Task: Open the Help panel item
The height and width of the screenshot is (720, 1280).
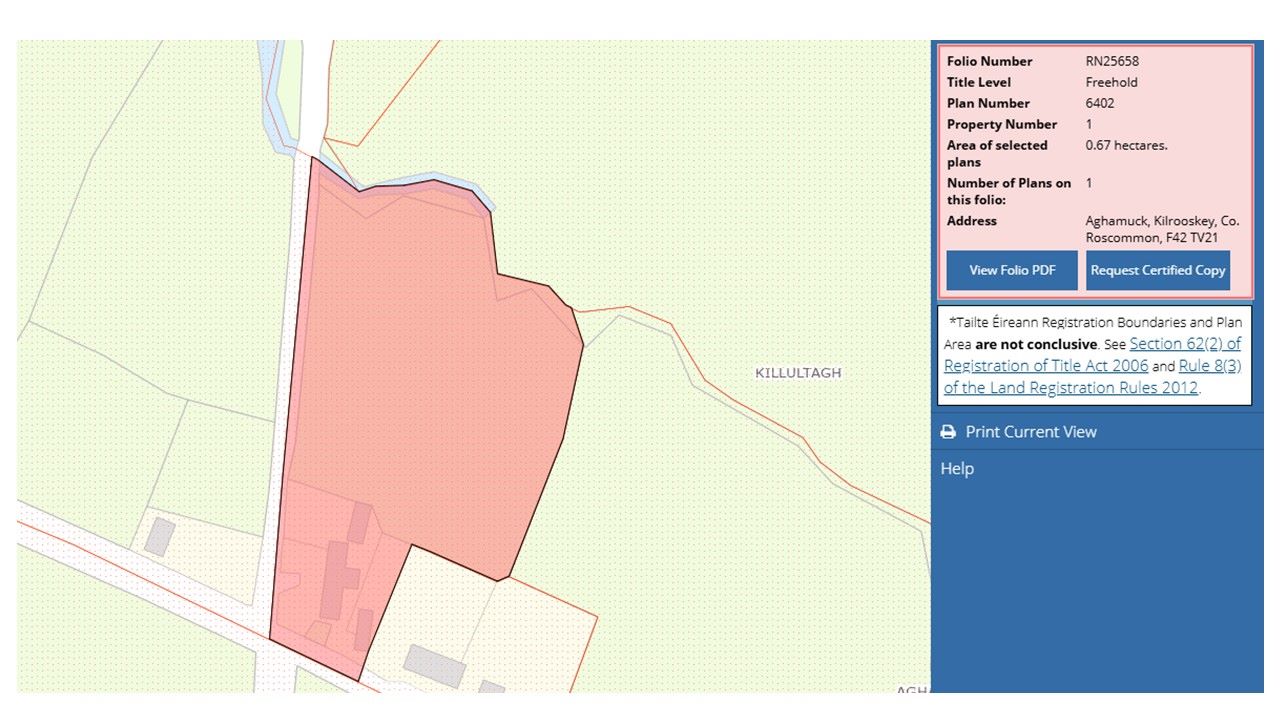Action: pos(957,469)
